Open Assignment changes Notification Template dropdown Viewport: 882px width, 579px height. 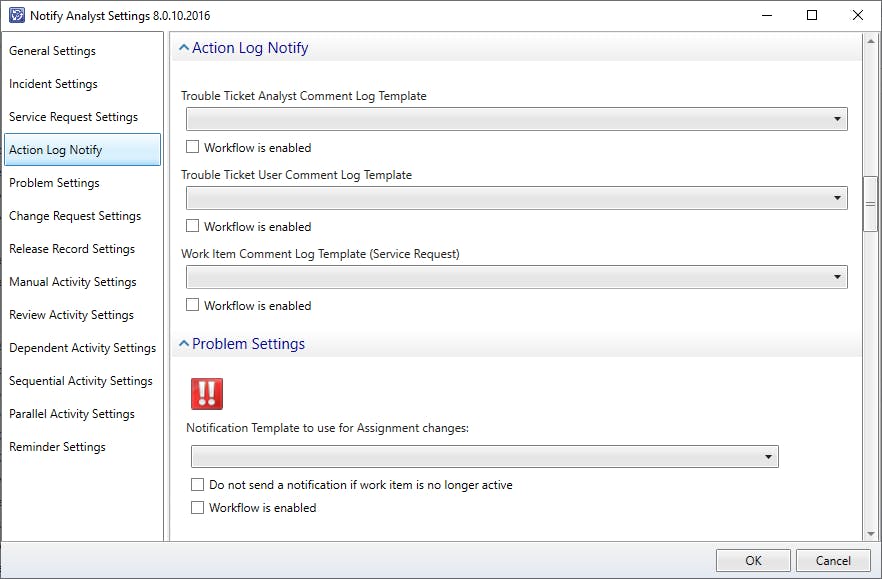(484, 457)
